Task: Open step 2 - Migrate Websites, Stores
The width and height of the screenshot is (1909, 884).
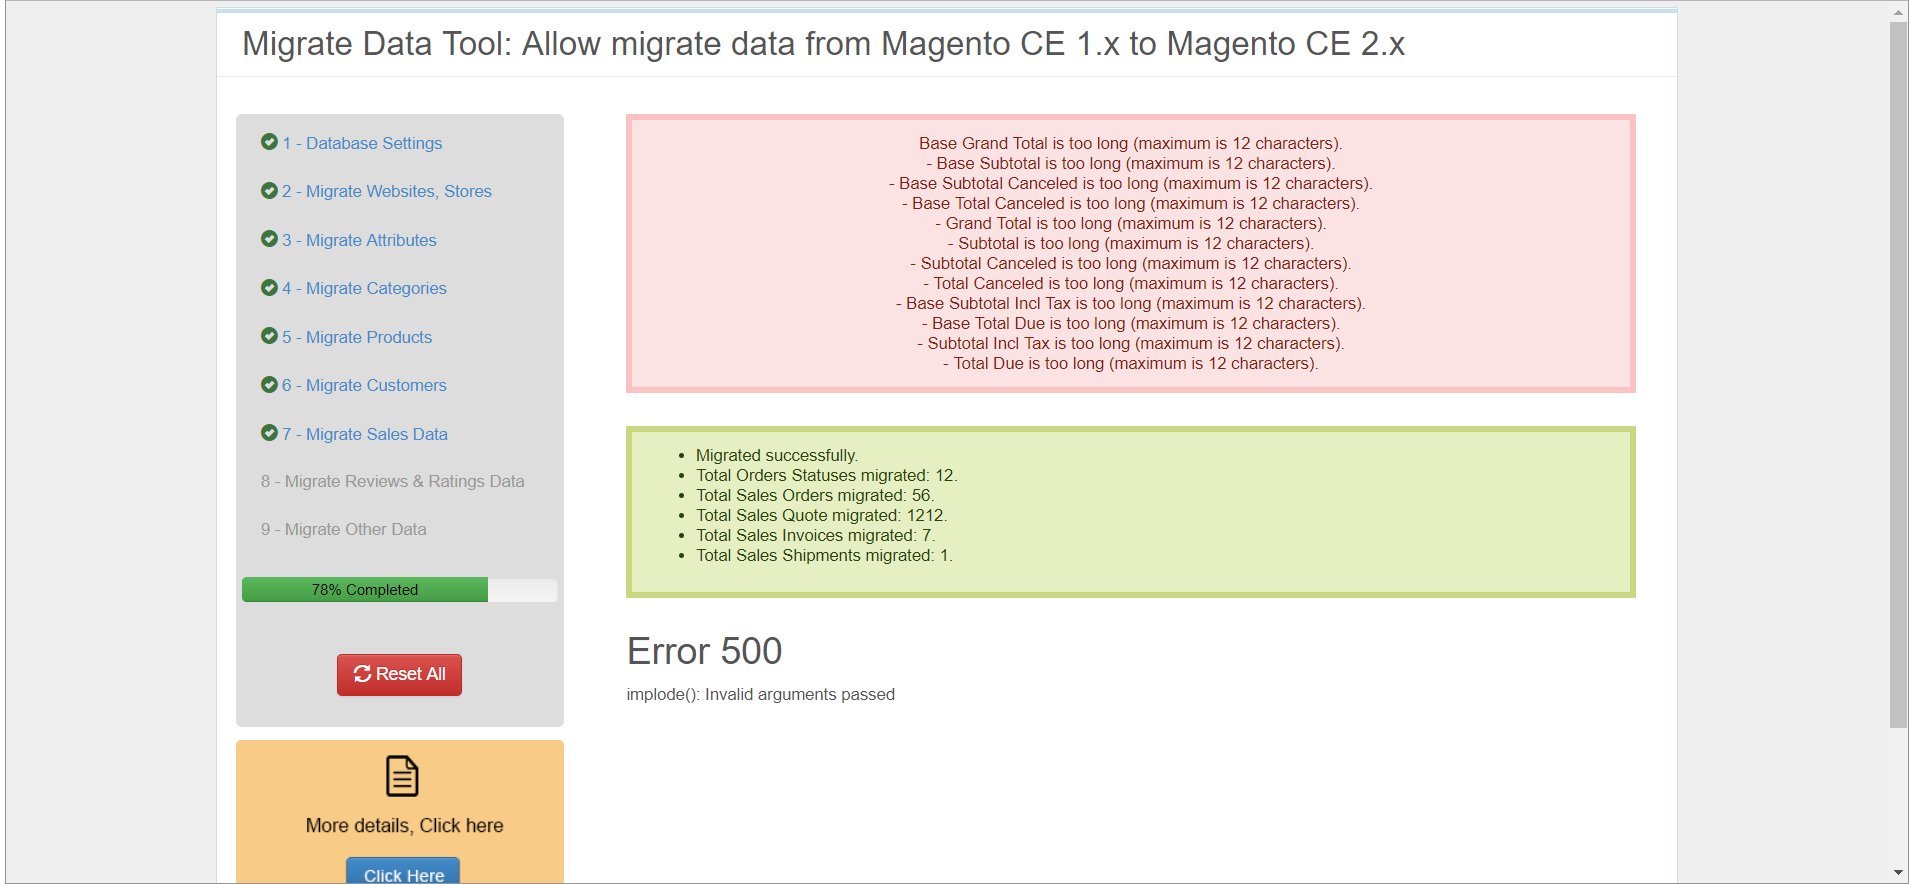Action: 387,191
